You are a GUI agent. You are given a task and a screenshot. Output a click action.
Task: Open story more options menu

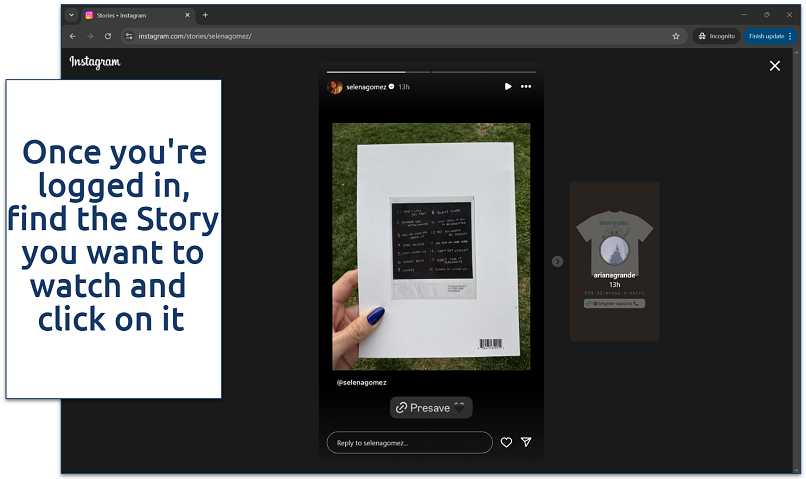pos(526,87)
